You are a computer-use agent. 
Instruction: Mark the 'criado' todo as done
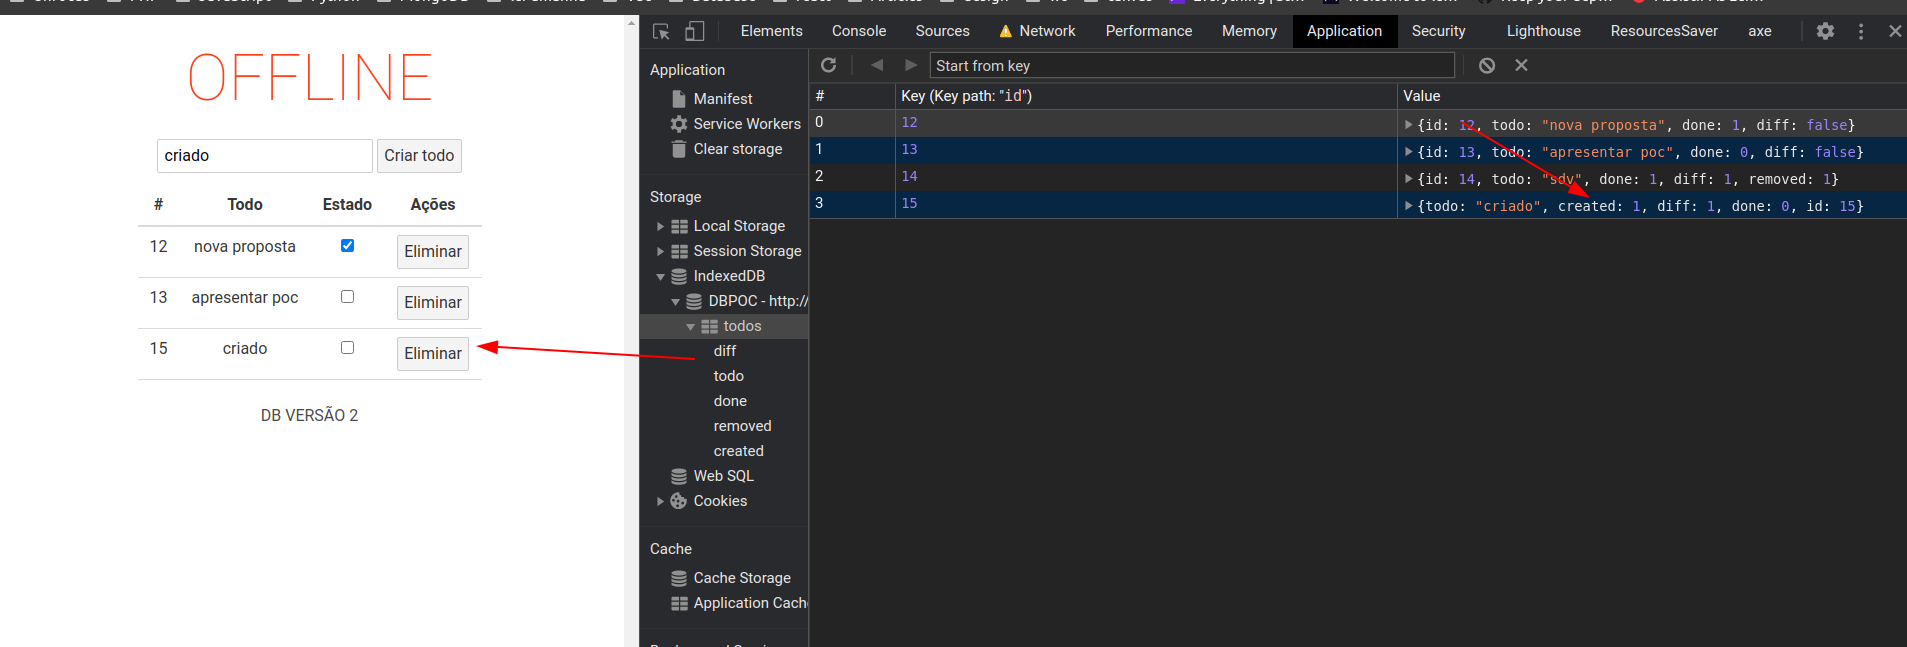click(347, 348)
